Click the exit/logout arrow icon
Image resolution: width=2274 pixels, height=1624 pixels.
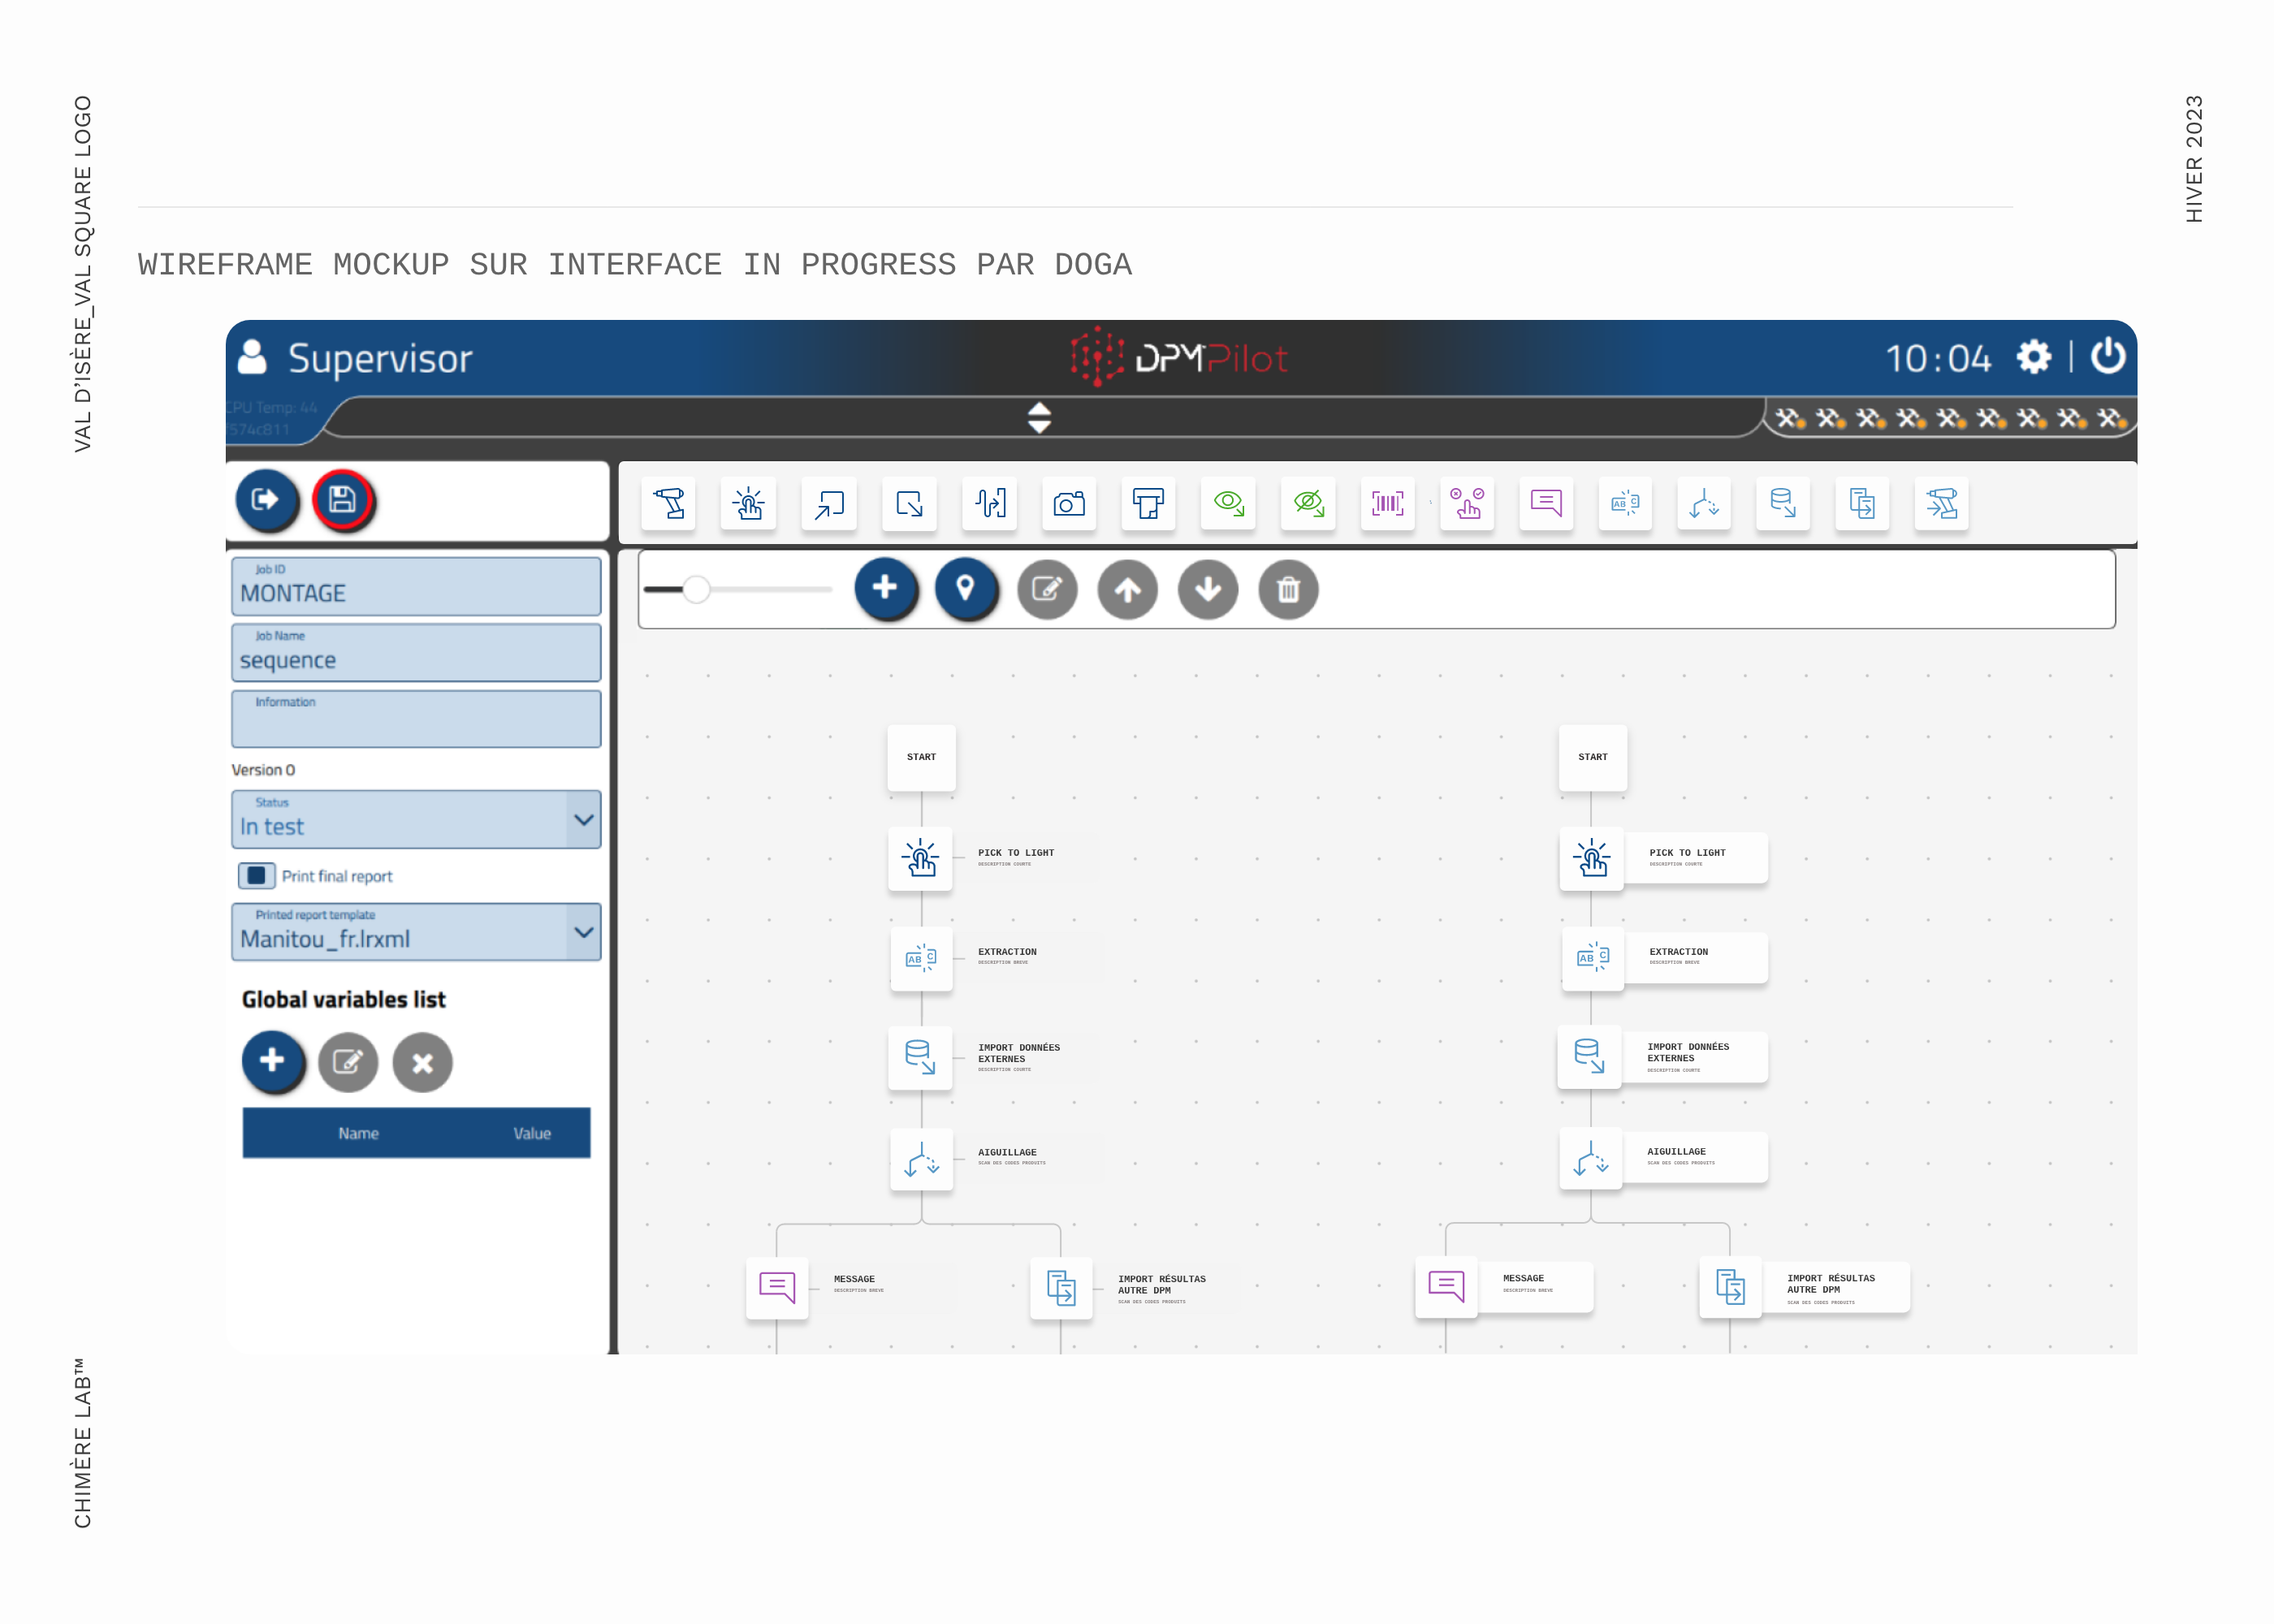[x=266, y=499]
